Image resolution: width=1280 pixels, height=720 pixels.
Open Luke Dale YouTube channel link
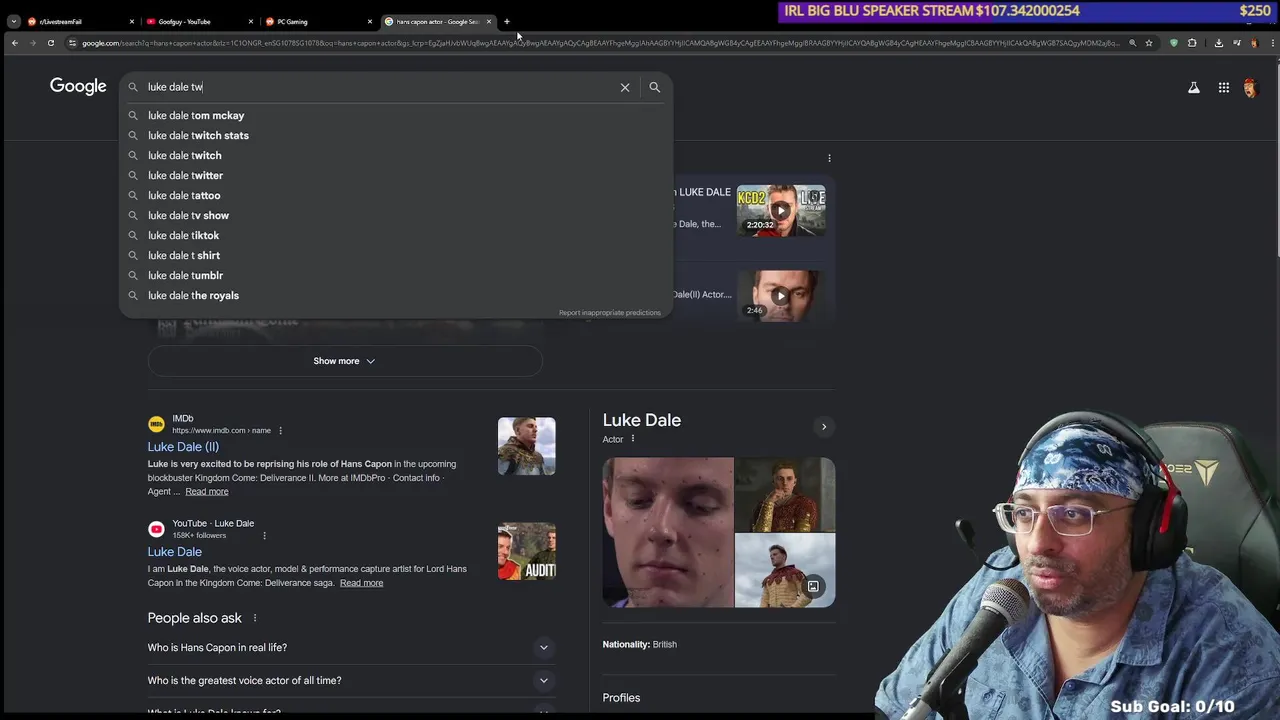pos(175,552)
